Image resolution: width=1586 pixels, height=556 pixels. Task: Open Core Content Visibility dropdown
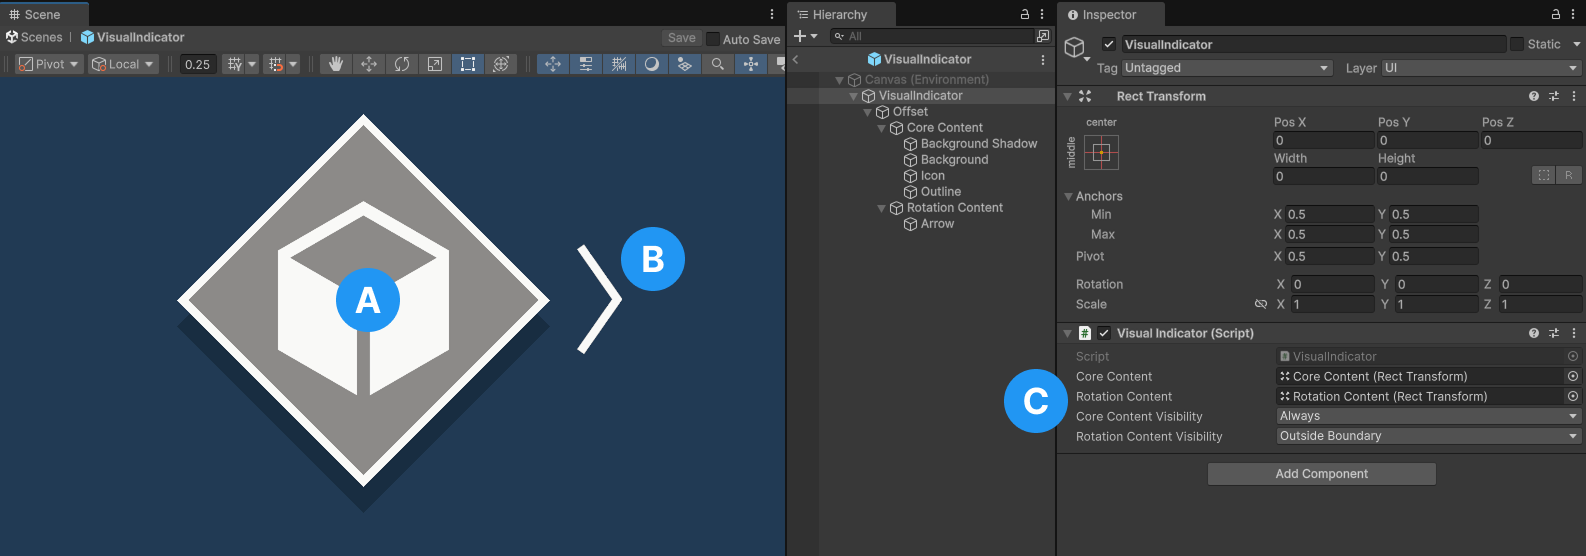point(1428,416)
